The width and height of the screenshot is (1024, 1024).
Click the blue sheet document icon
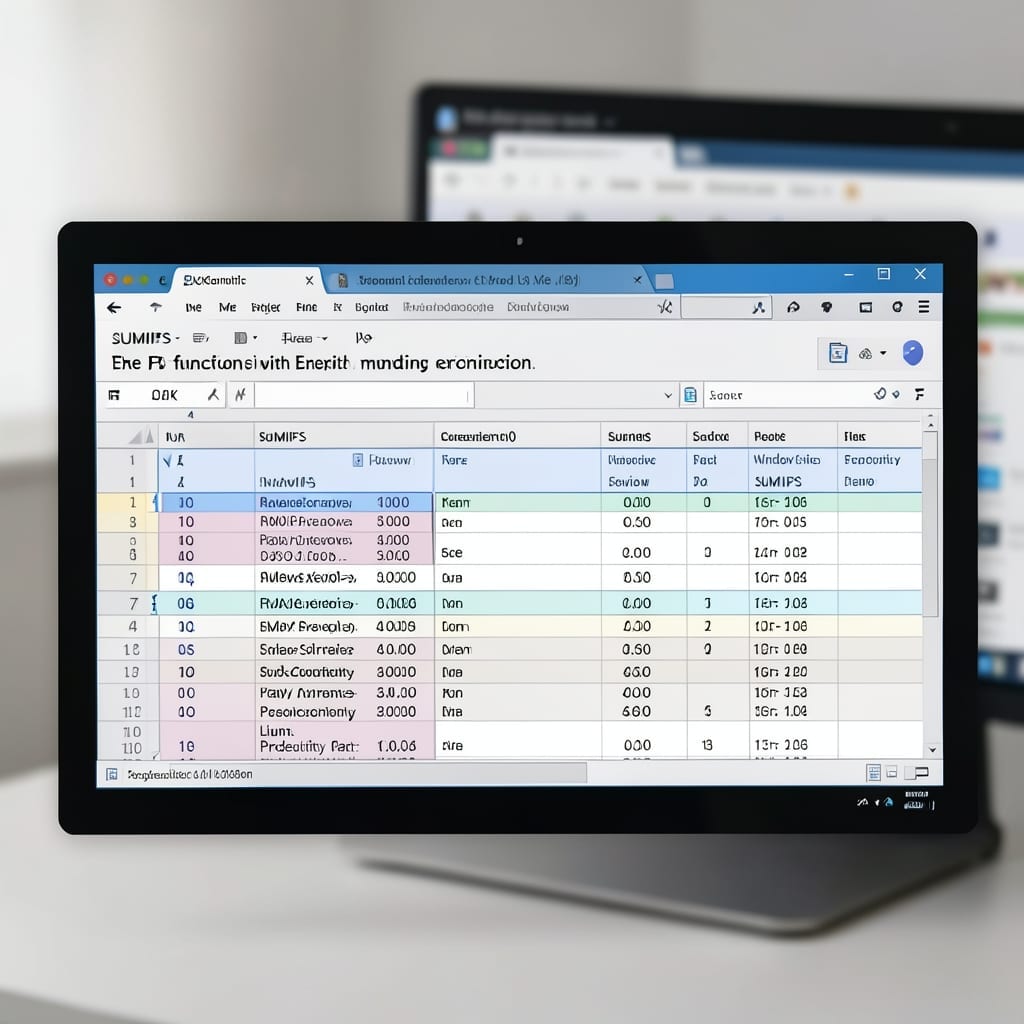click(838, 353)
